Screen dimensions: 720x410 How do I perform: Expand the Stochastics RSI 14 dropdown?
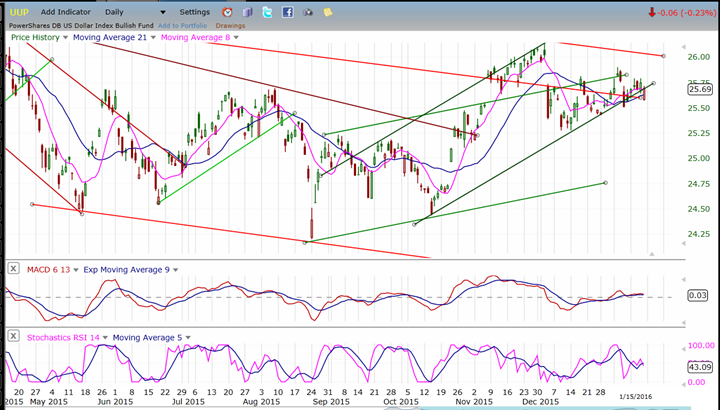[105, 338]
